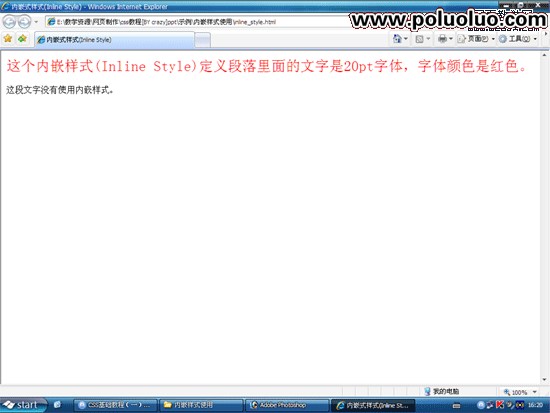
Task: Click the Home page icon
Action: [397, 39]
